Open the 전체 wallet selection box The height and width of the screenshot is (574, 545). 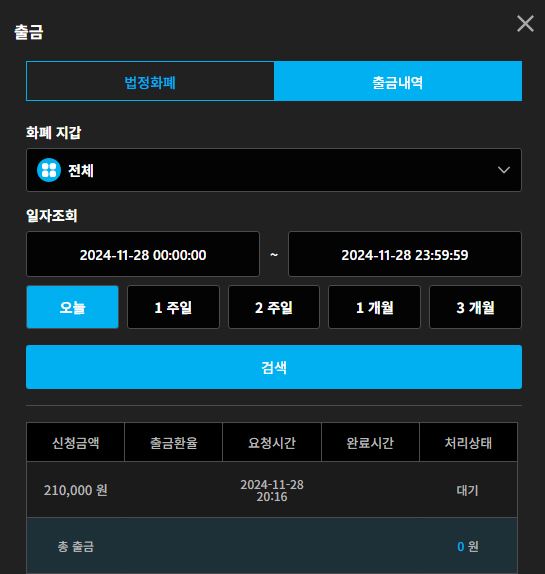tap(274, 170)
